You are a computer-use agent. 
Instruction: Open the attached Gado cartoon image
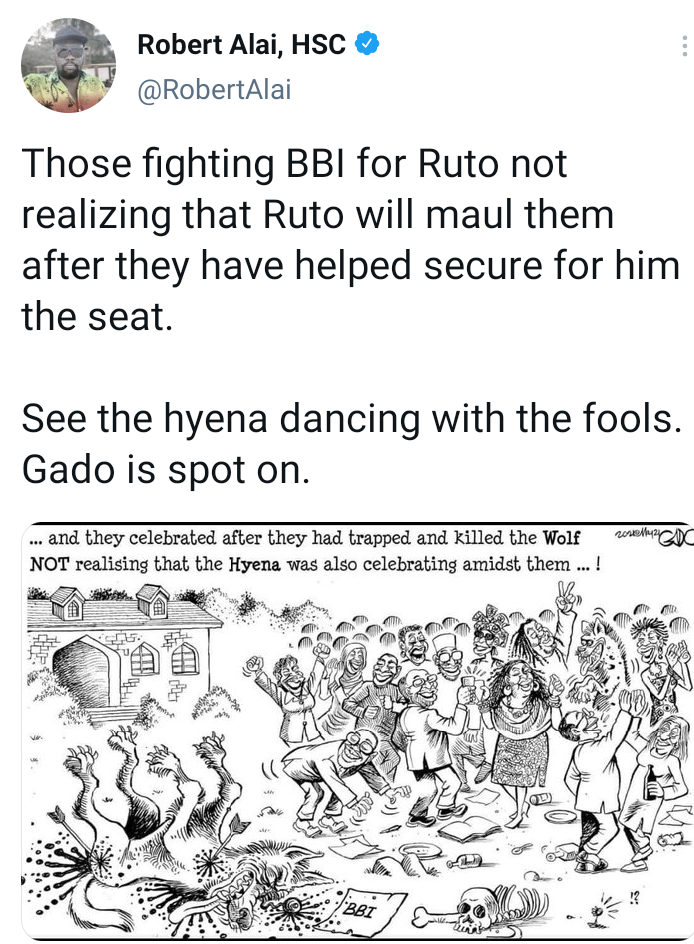(x=358, y=731)
